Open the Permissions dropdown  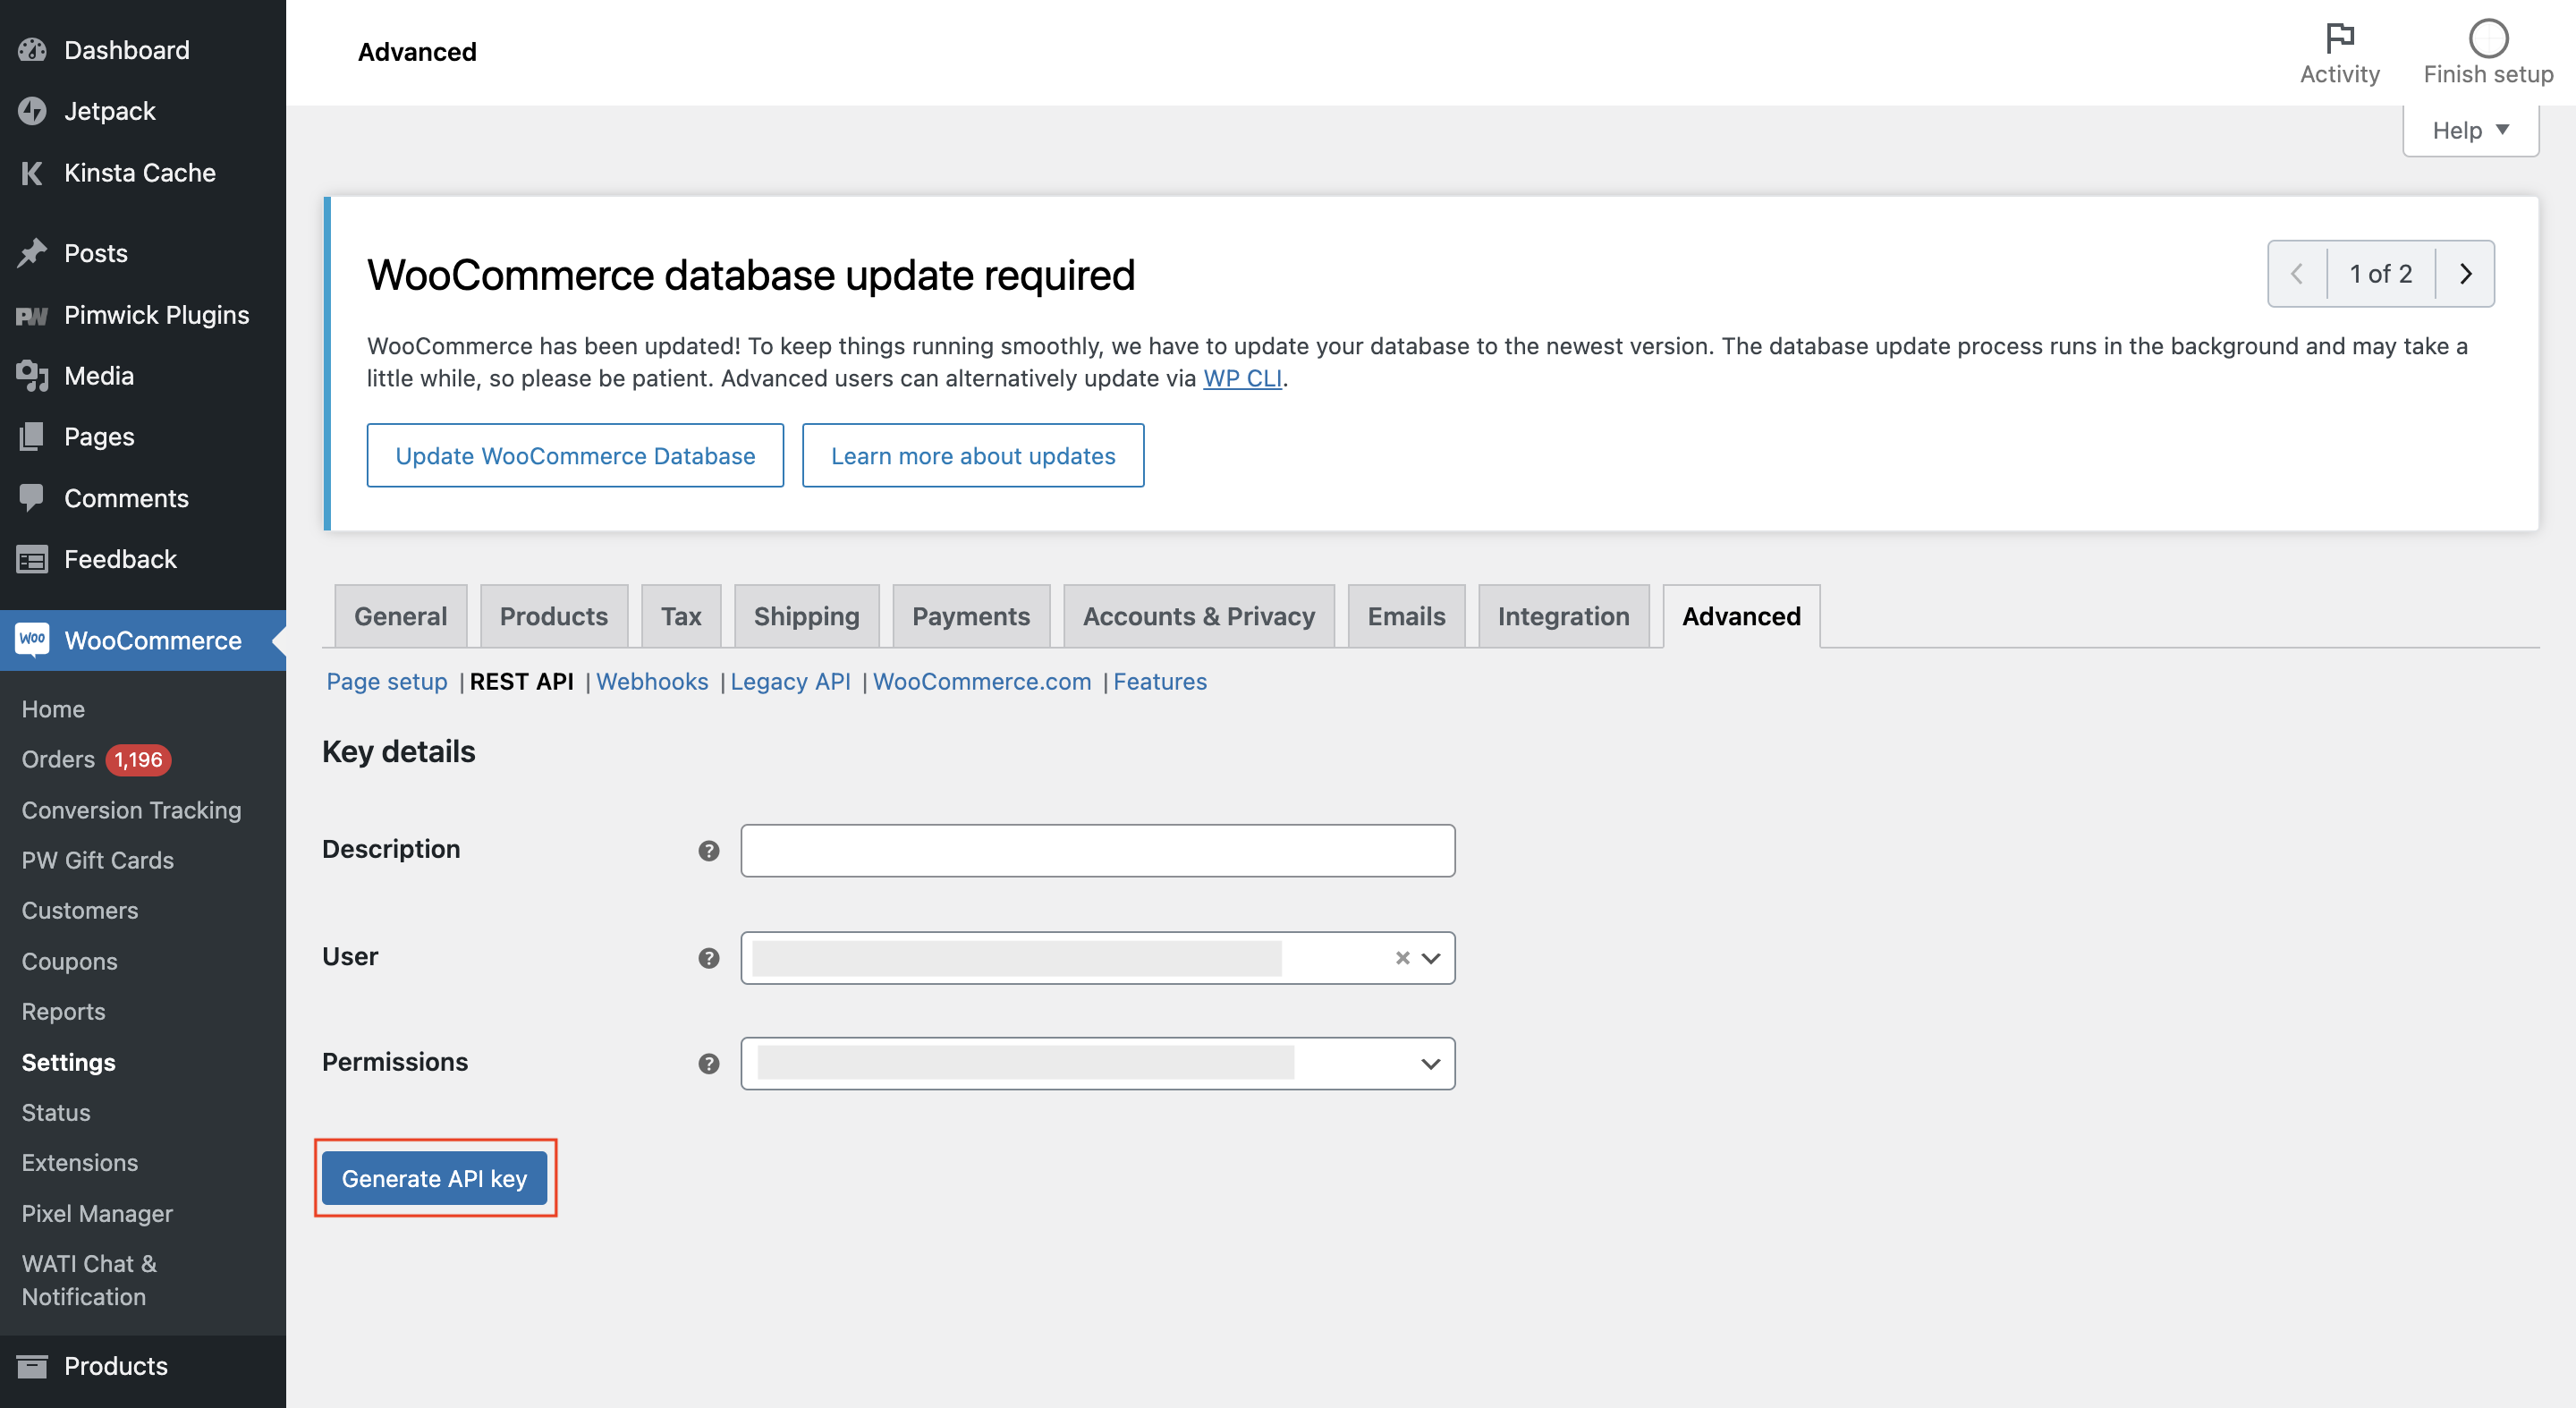click(x=1431, y=1064)
